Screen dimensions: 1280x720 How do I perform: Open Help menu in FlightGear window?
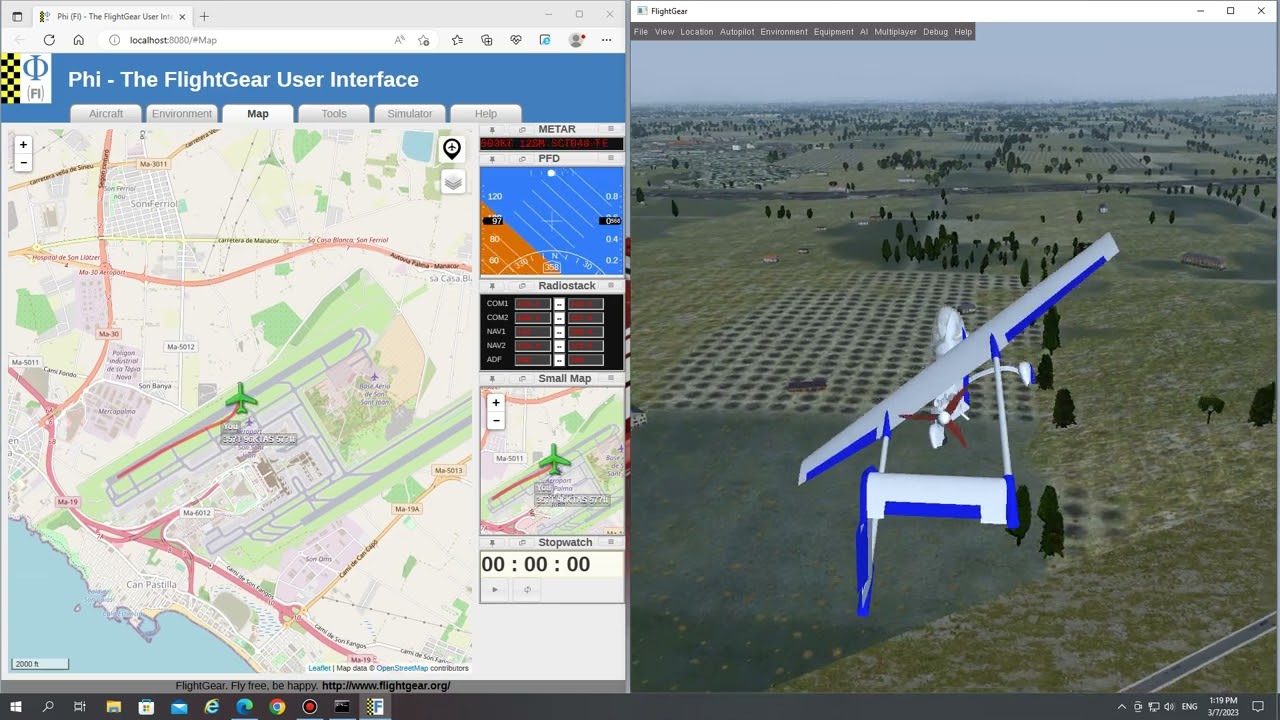(963, 32)
